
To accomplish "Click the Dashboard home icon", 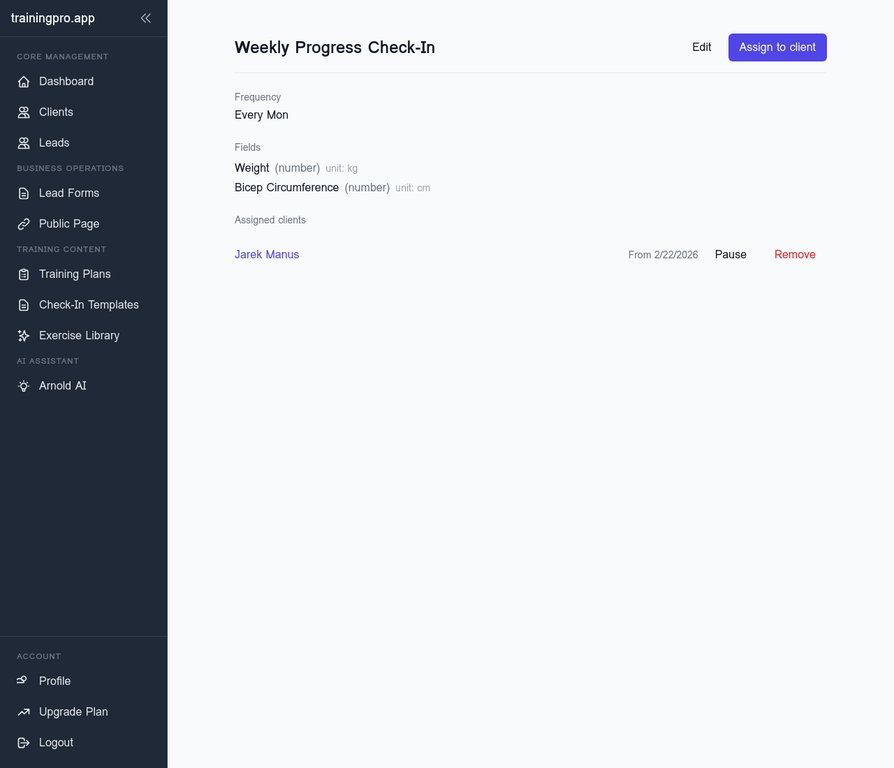I will click(23, 82).
